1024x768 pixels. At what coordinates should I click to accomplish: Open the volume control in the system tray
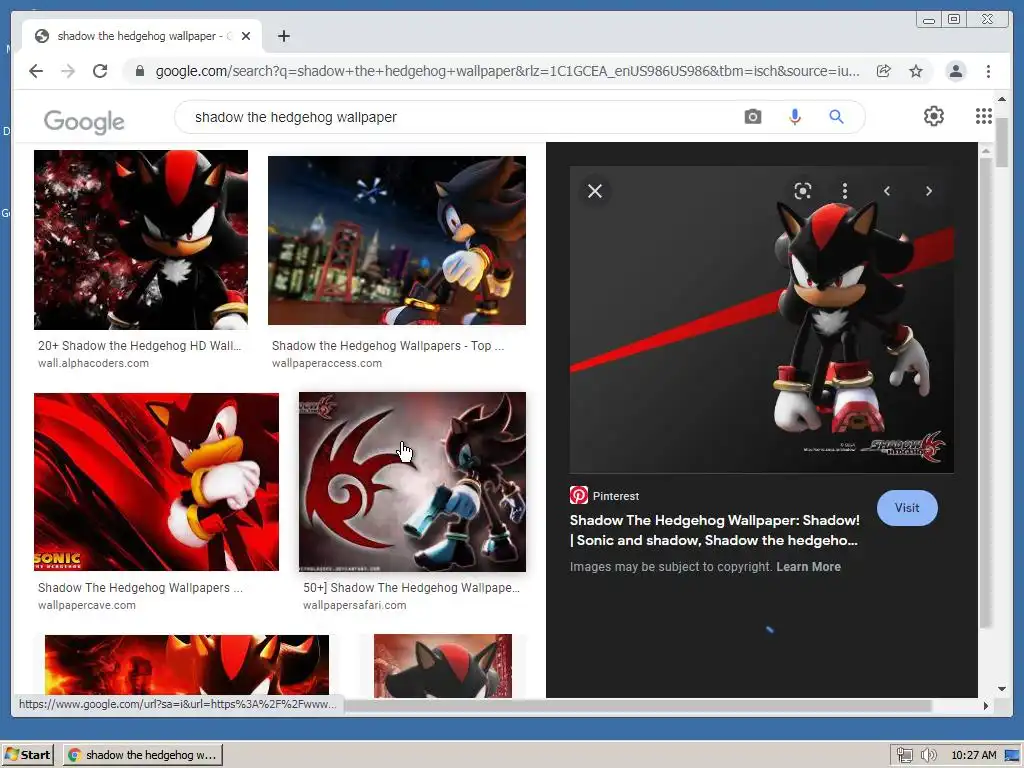928,755
